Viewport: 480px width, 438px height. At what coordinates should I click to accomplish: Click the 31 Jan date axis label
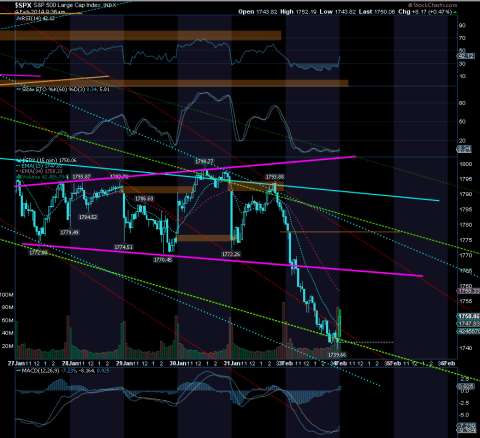pyautogui.click(x=232, y=363)
